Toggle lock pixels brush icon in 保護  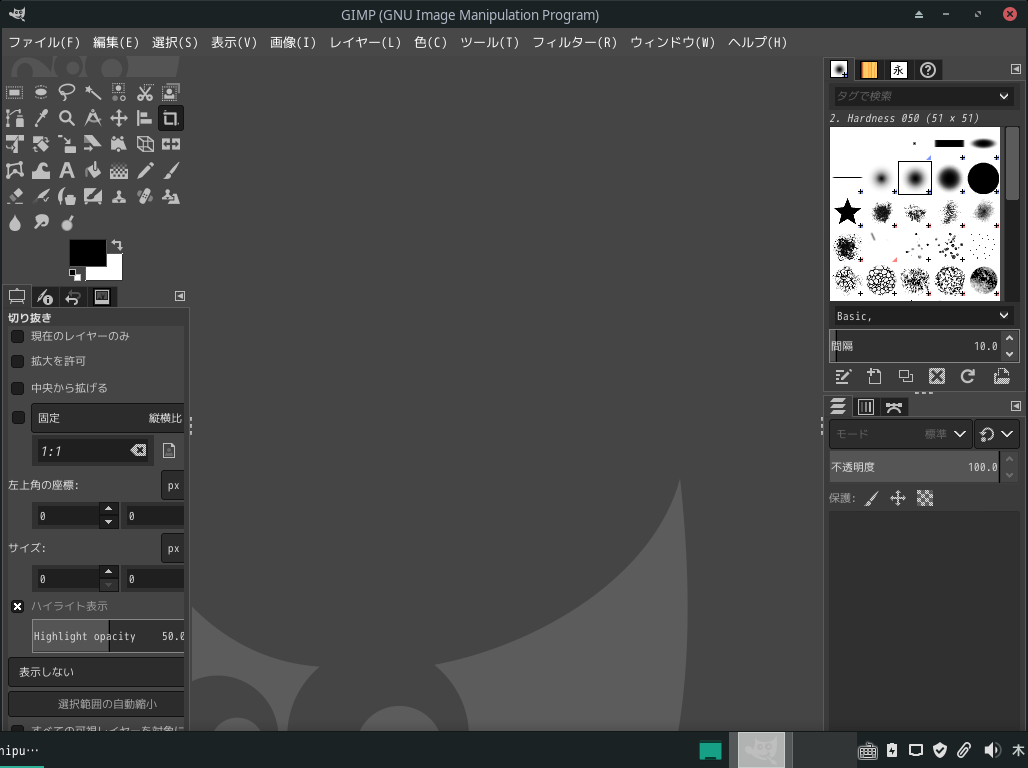(871, 498)
